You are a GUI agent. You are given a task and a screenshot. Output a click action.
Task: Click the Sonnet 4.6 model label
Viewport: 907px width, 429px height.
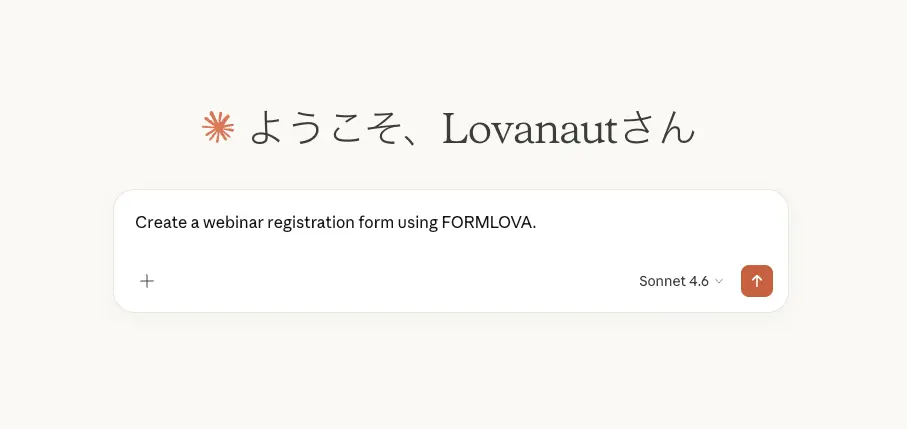(x=673, y=281)
